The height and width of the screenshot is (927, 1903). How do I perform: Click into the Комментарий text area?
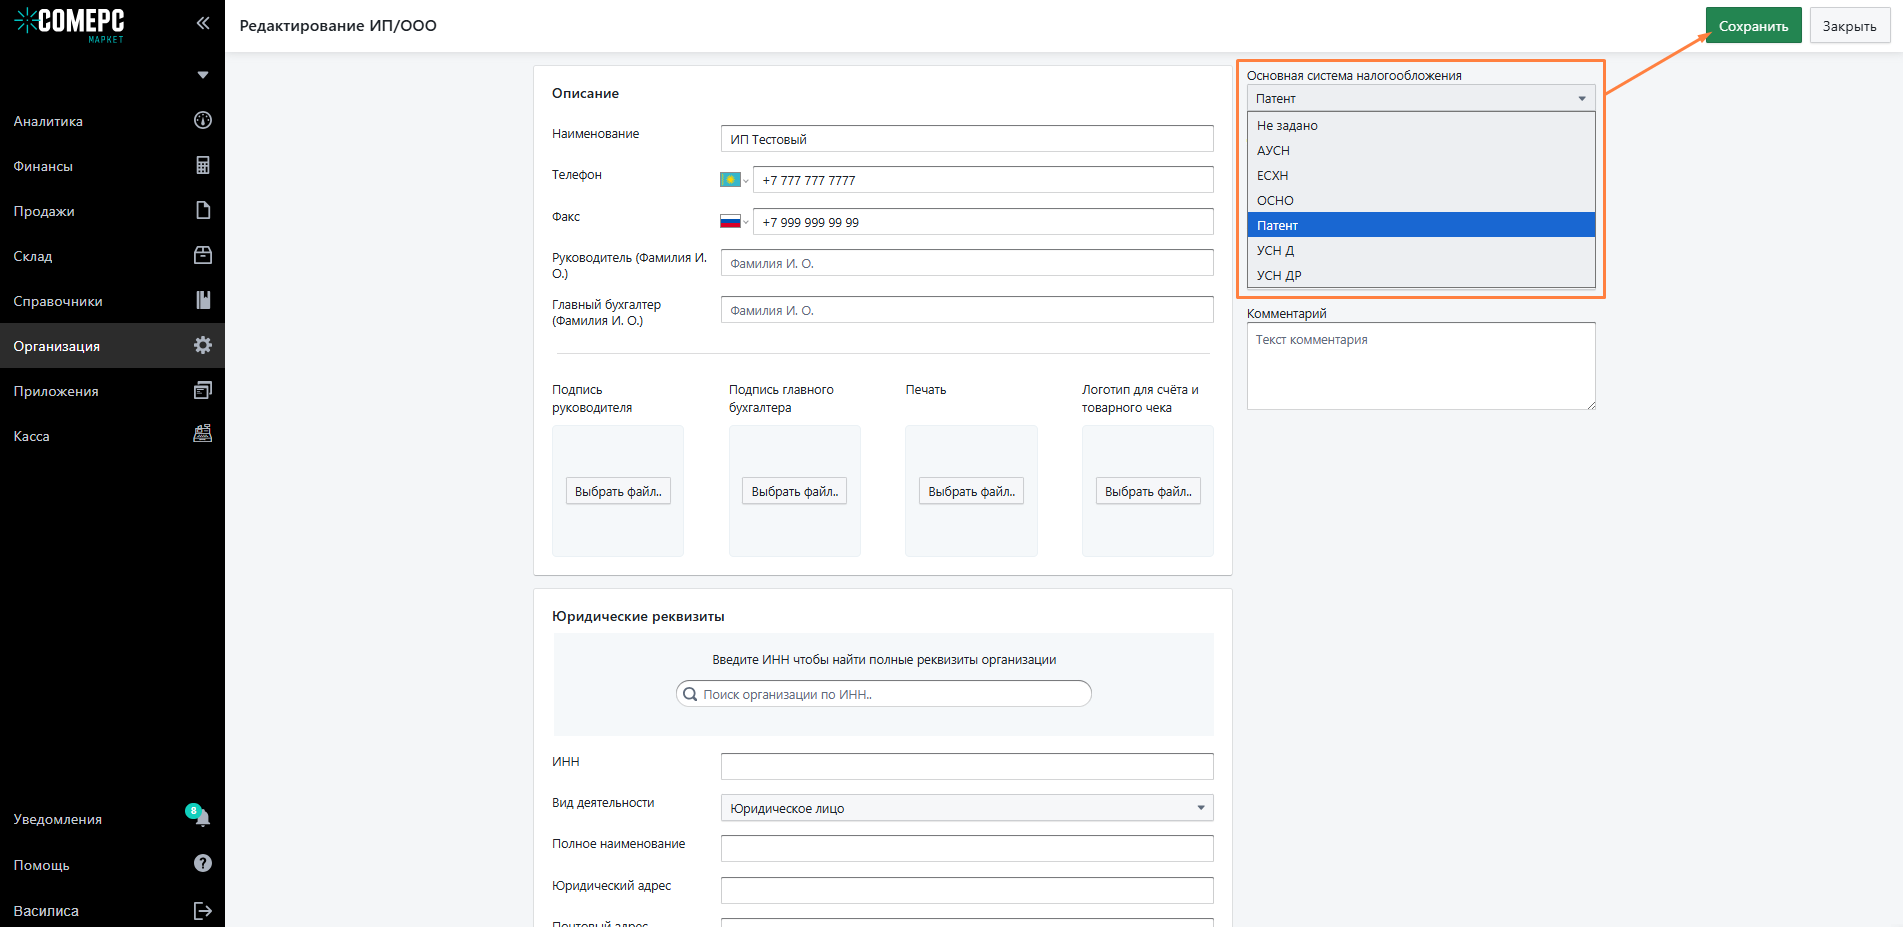(1420, 366)
